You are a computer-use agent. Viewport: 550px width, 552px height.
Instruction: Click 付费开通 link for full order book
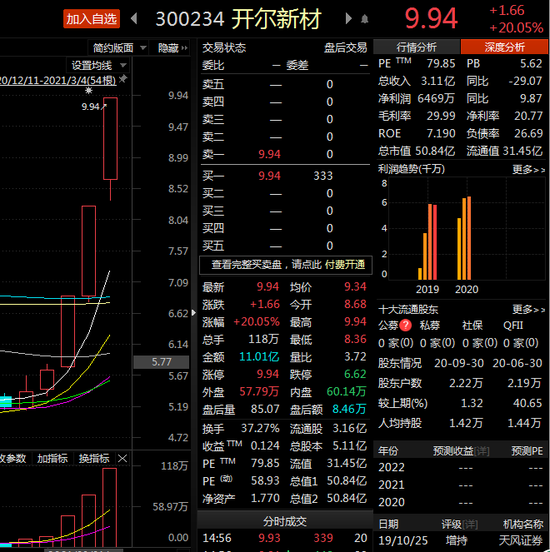click(x=345, y=265)
